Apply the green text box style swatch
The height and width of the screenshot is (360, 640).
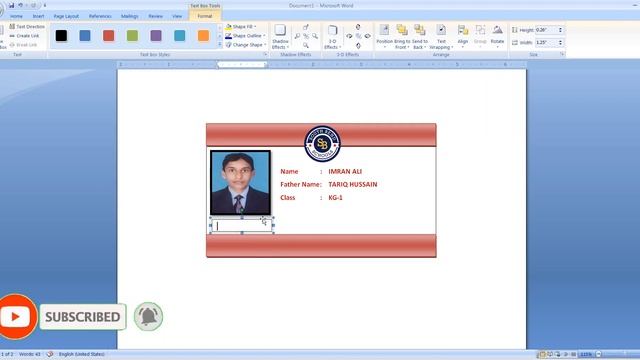[132, 36]
